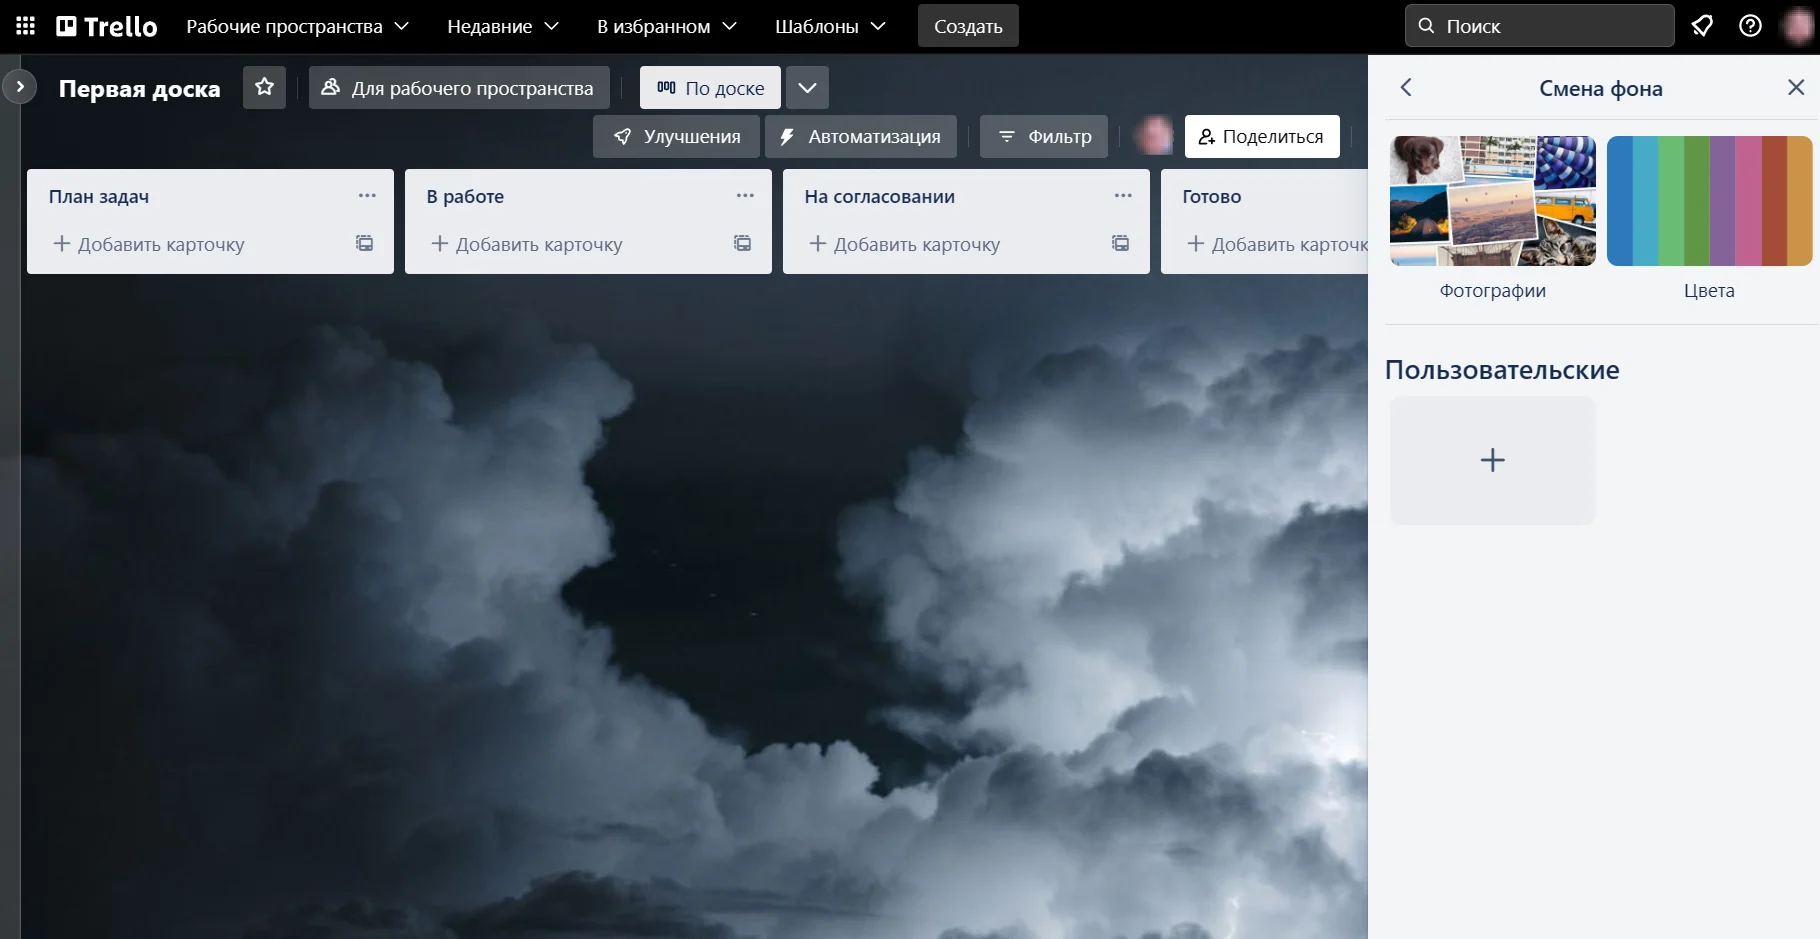Open Автоматизация menu
Image resolution: width=1820 pixels, height=939 pixels.
[x=861, y=136]
